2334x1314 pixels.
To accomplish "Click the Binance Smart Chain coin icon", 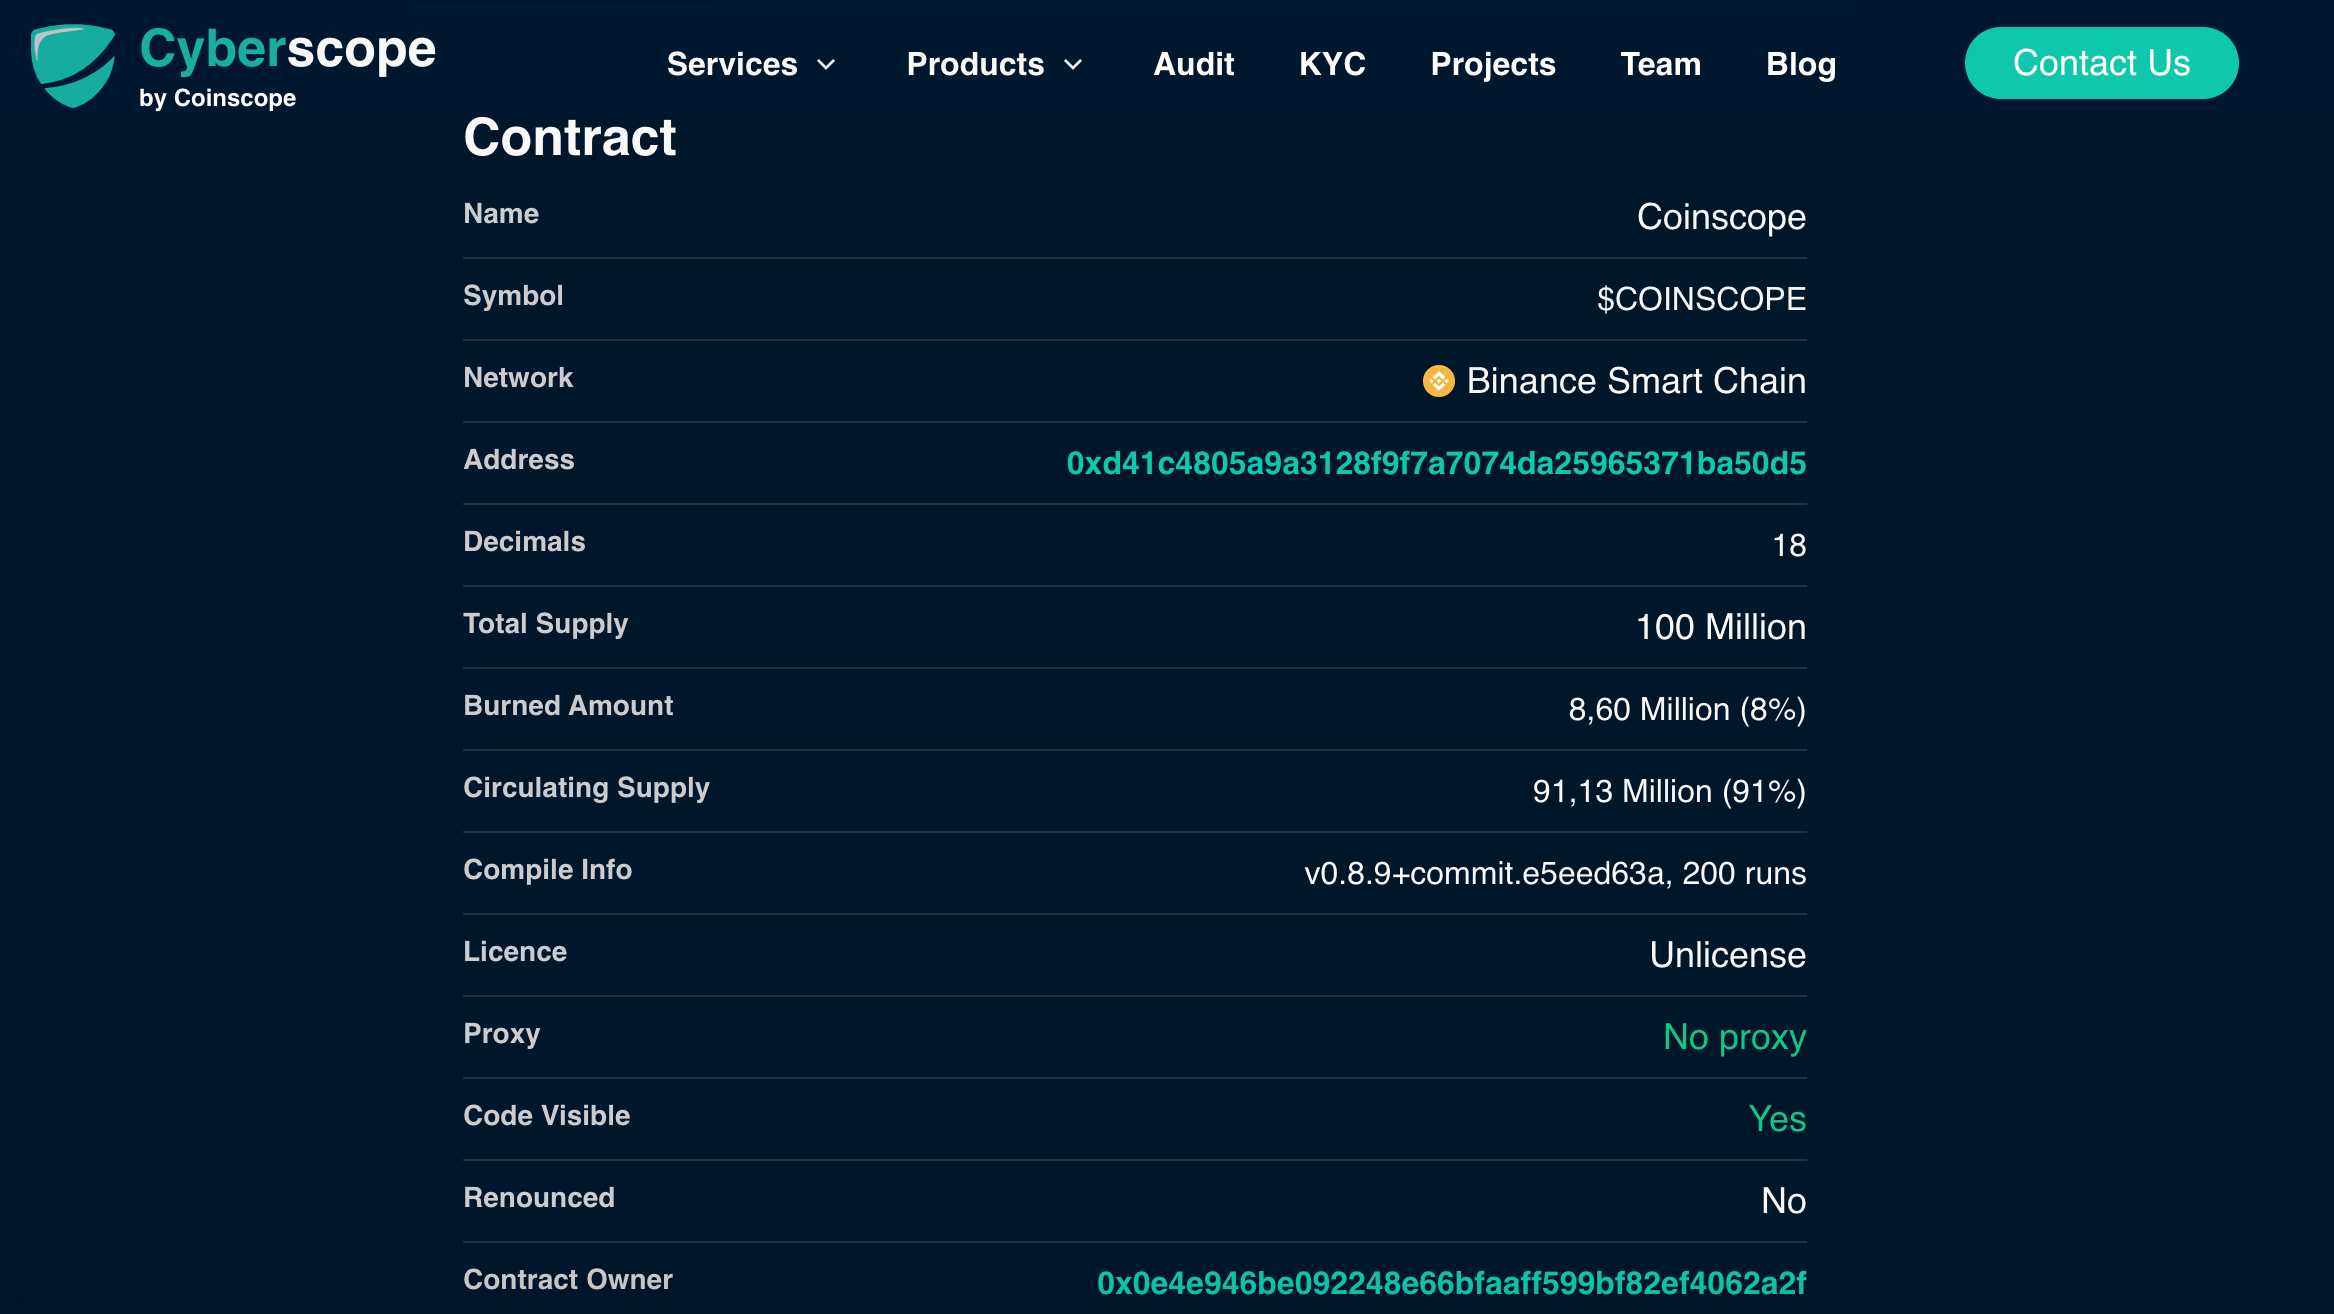I will tap(1438, 381).
